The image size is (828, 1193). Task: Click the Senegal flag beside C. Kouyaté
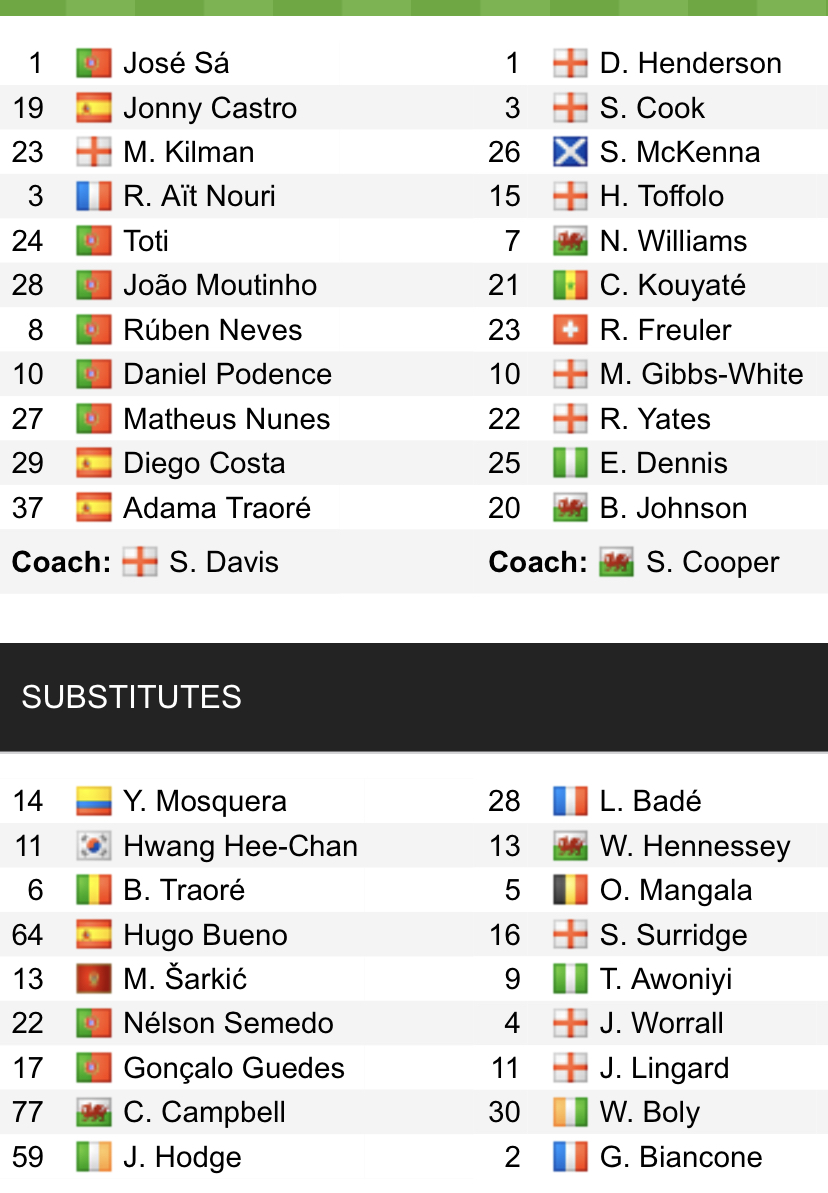pyautogui.click(x=570, y=285)
